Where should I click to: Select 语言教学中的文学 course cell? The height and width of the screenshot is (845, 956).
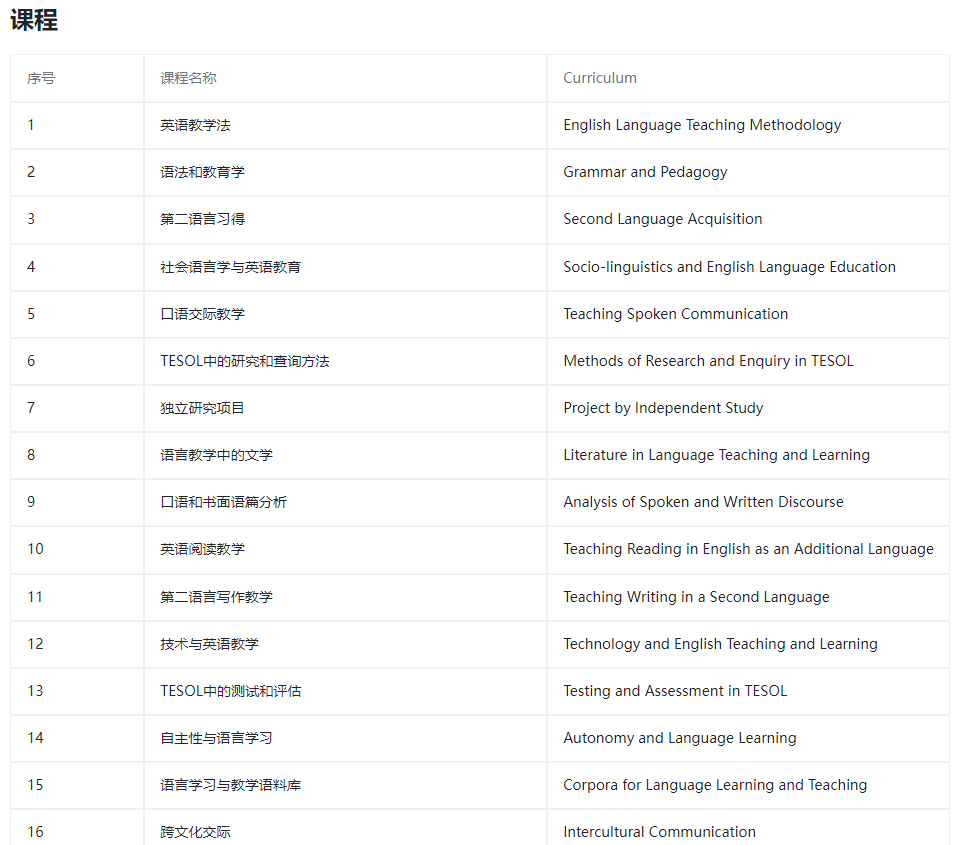pos(216,455)
